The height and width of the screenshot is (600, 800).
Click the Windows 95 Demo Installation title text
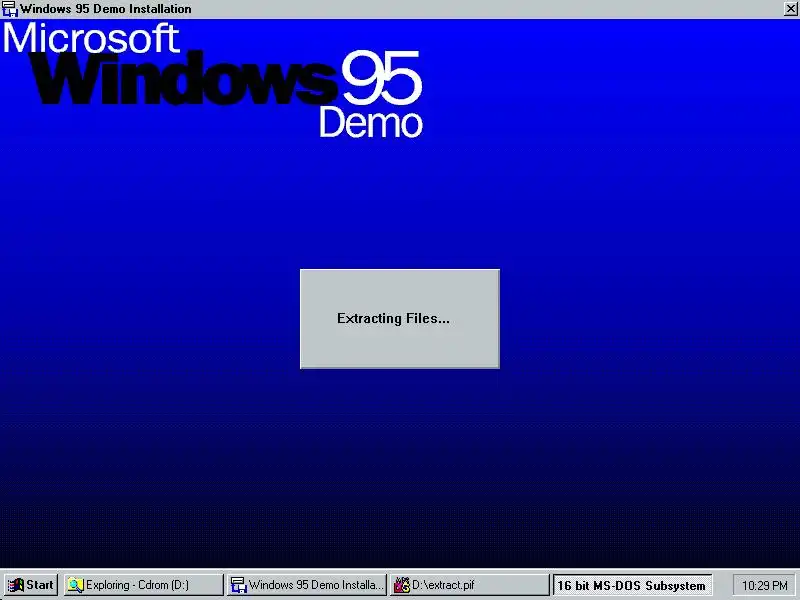(106, 9)
